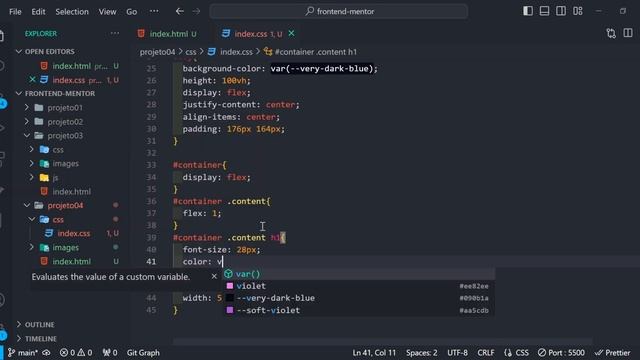Collapse css folder under projeto04

point(58,220)
